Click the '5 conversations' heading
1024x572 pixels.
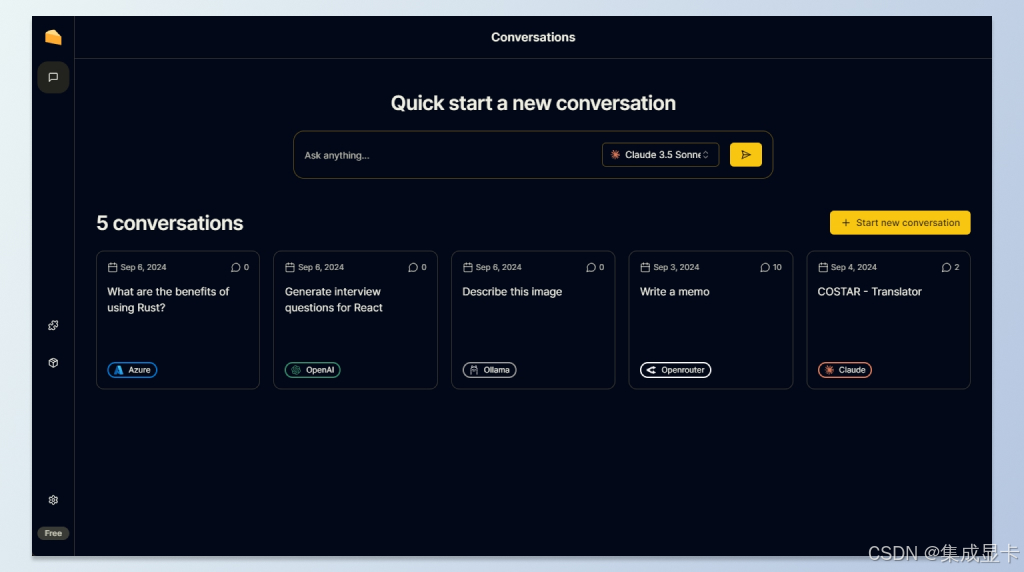[x=170, y=223]
